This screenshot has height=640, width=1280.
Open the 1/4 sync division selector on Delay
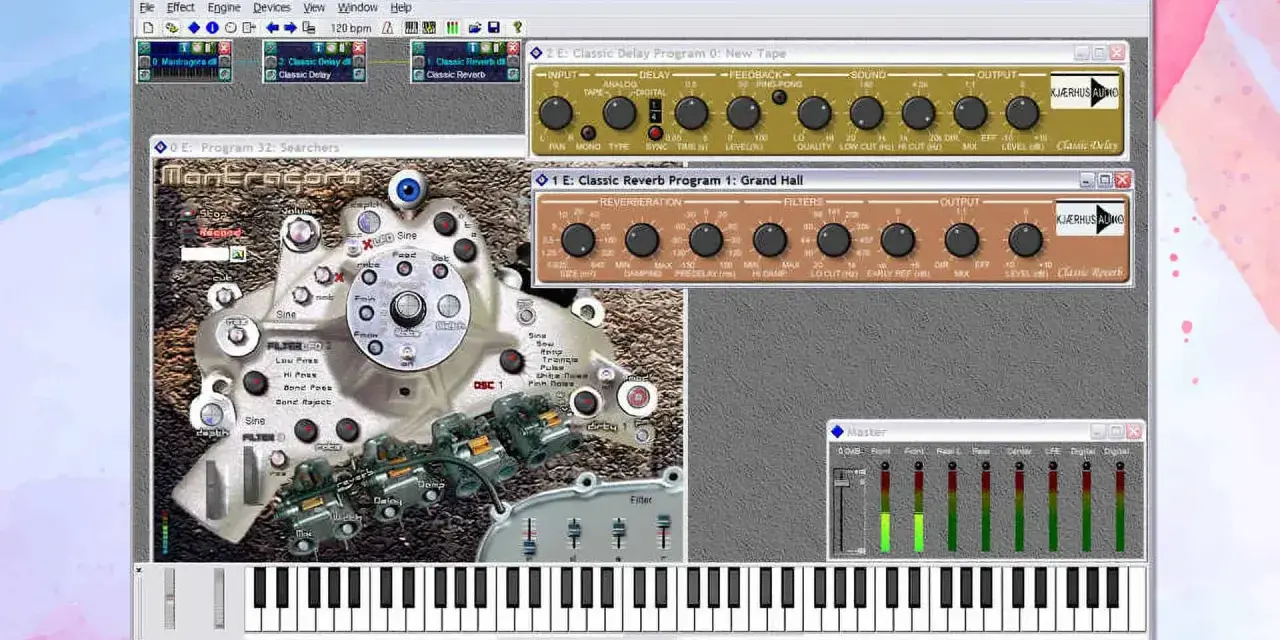tap(655, 110)
